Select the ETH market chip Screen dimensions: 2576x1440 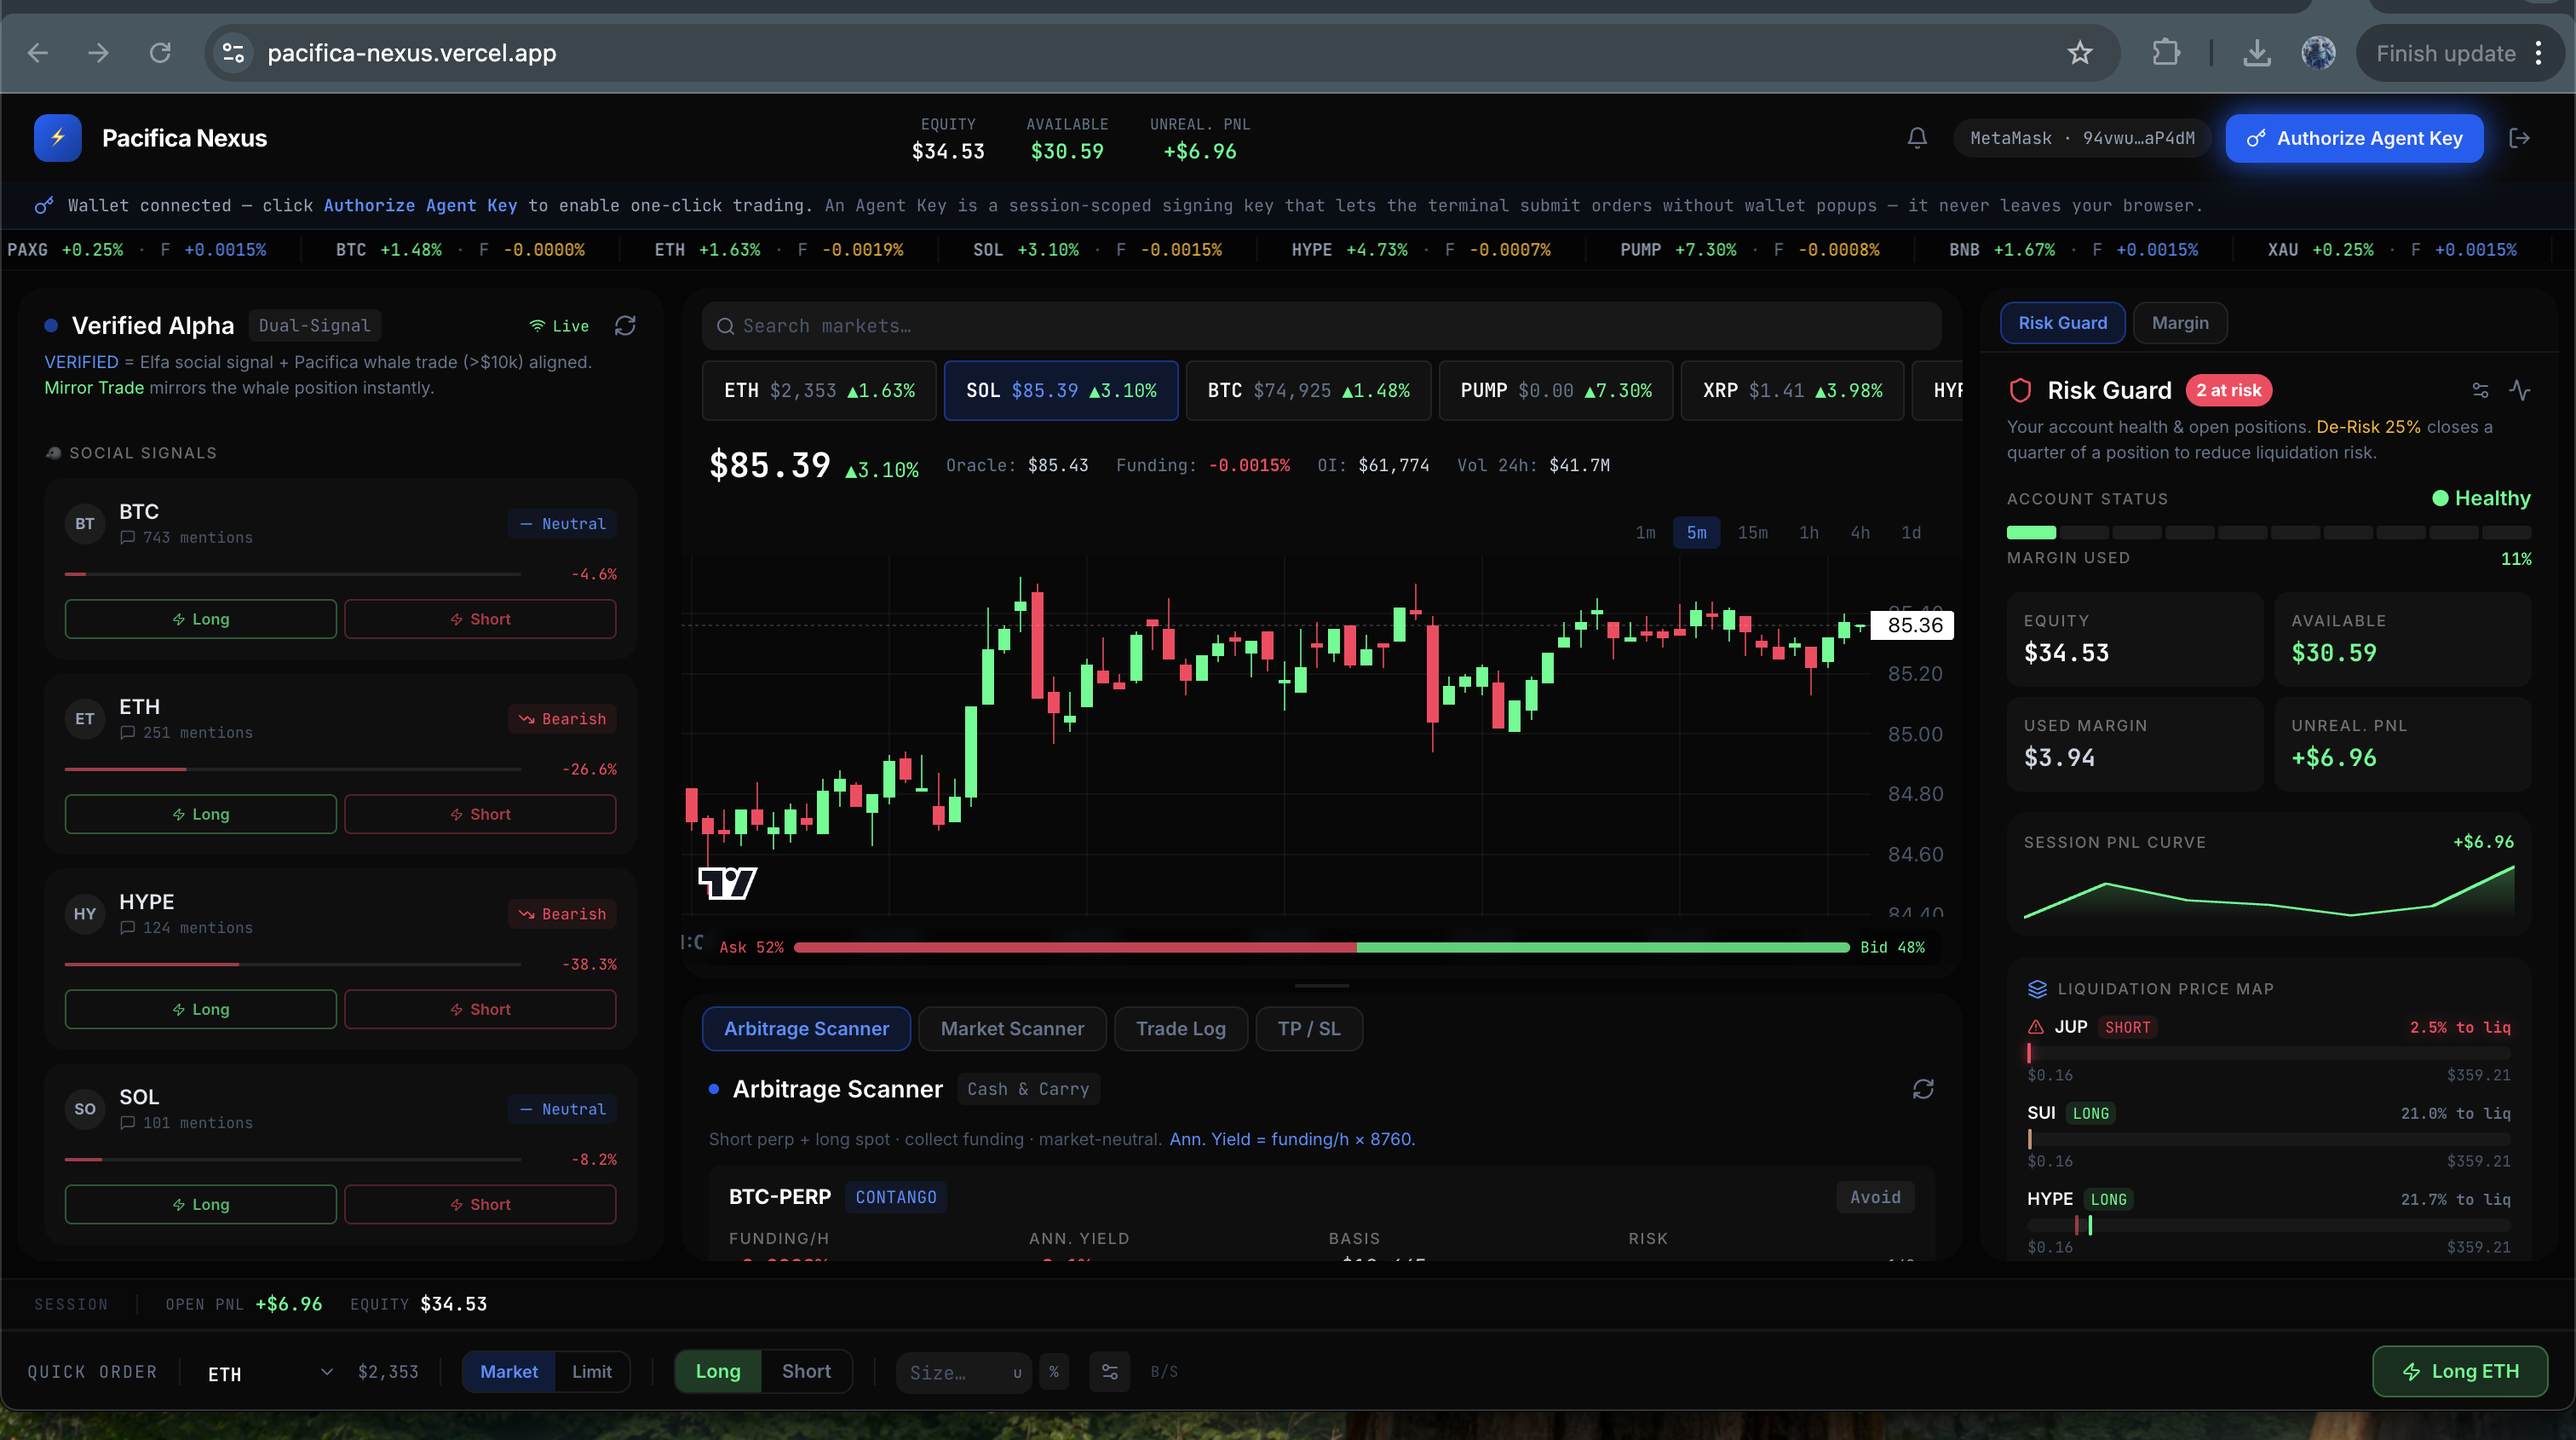[819, 391]
